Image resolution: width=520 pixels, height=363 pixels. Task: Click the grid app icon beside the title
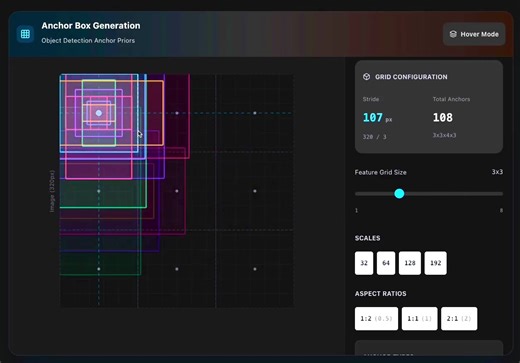[25, 34]
